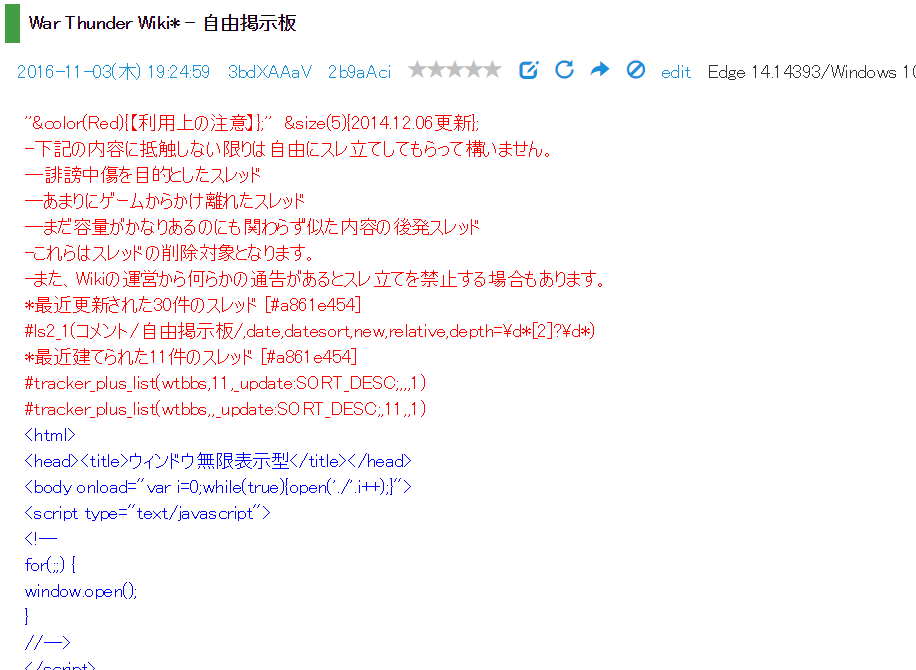Click the circular refresh arrow icon
This screenshot has width=916, height=670.
pyautogui.click(x=564, y=70)
